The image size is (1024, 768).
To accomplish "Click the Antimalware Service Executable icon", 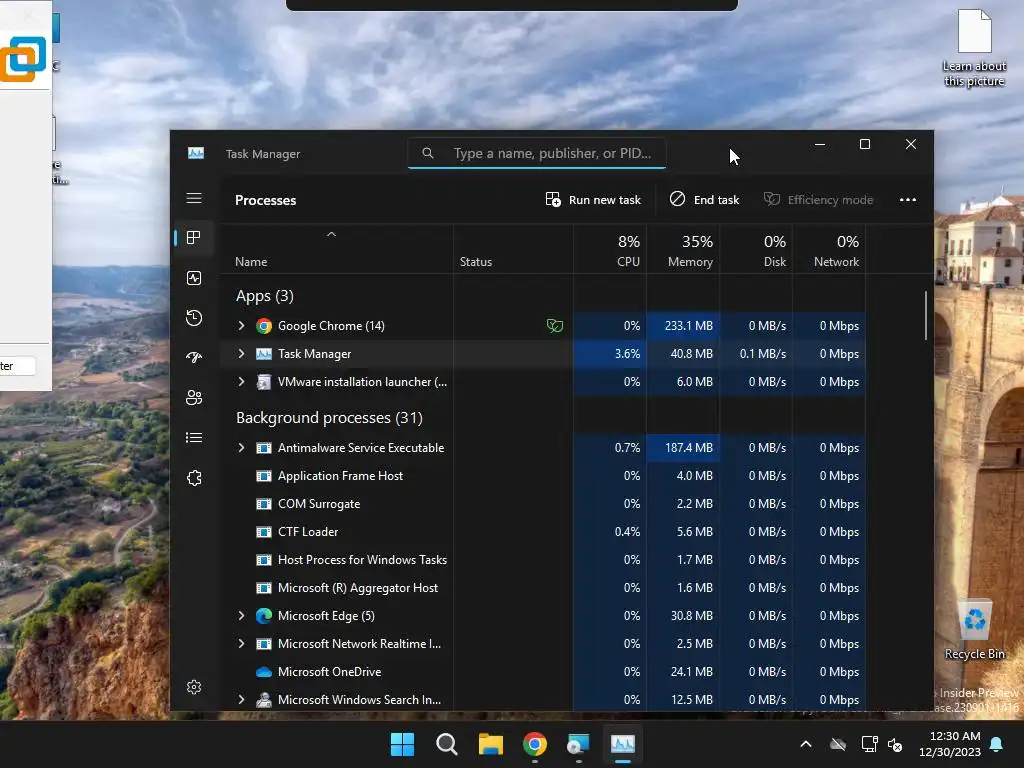I will [264, 448].
